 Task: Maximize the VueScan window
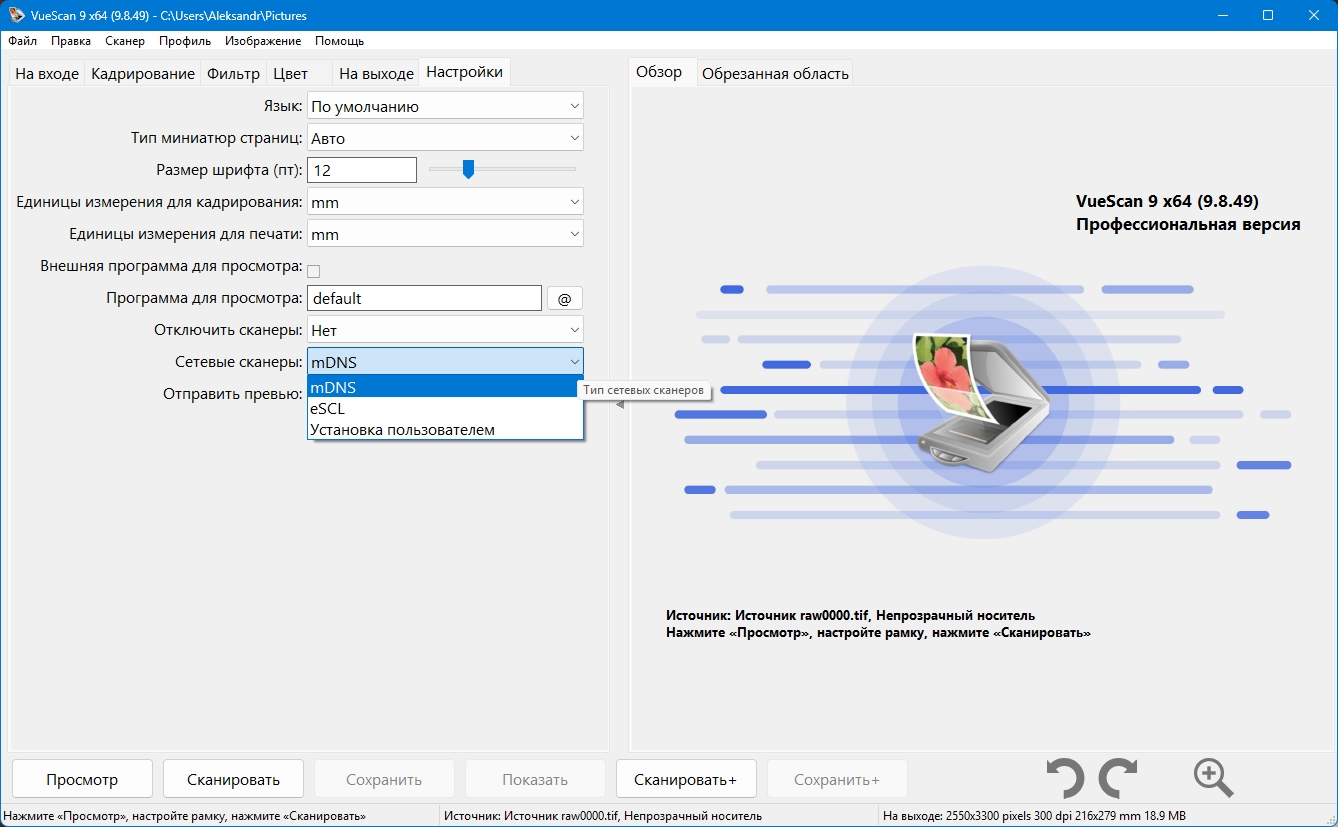point(1268,15)
